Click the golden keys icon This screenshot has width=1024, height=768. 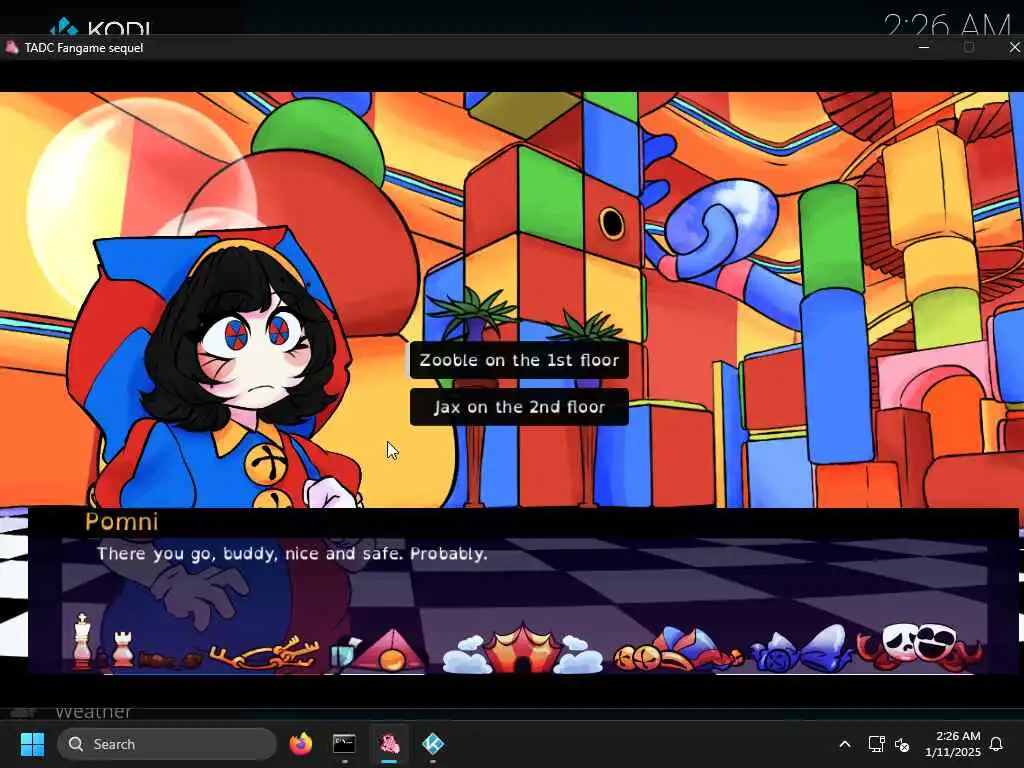pyautogui.click(x=264, y=652)
